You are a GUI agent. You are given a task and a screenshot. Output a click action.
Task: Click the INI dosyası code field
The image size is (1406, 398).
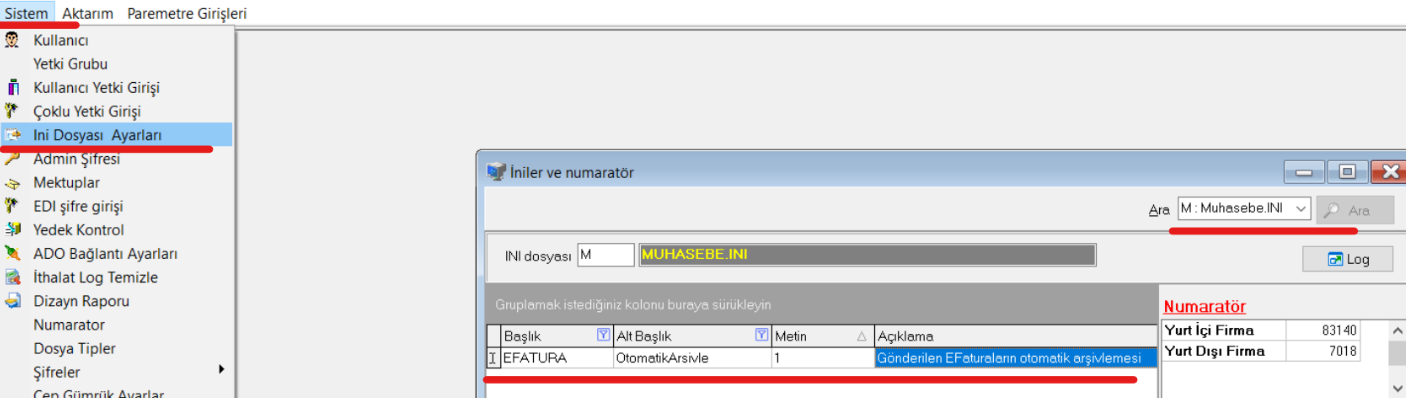606,255
